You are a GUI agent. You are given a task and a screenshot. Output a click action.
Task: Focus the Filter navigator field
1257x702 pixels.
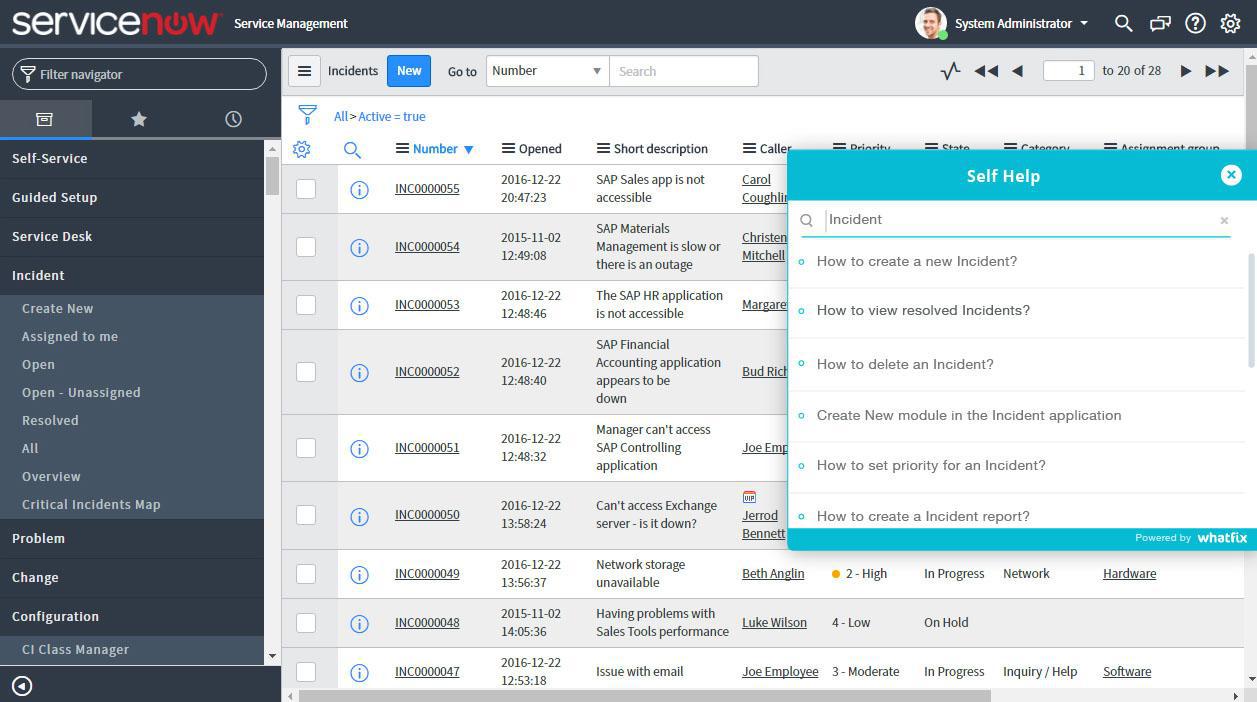[x=140, y=74]
